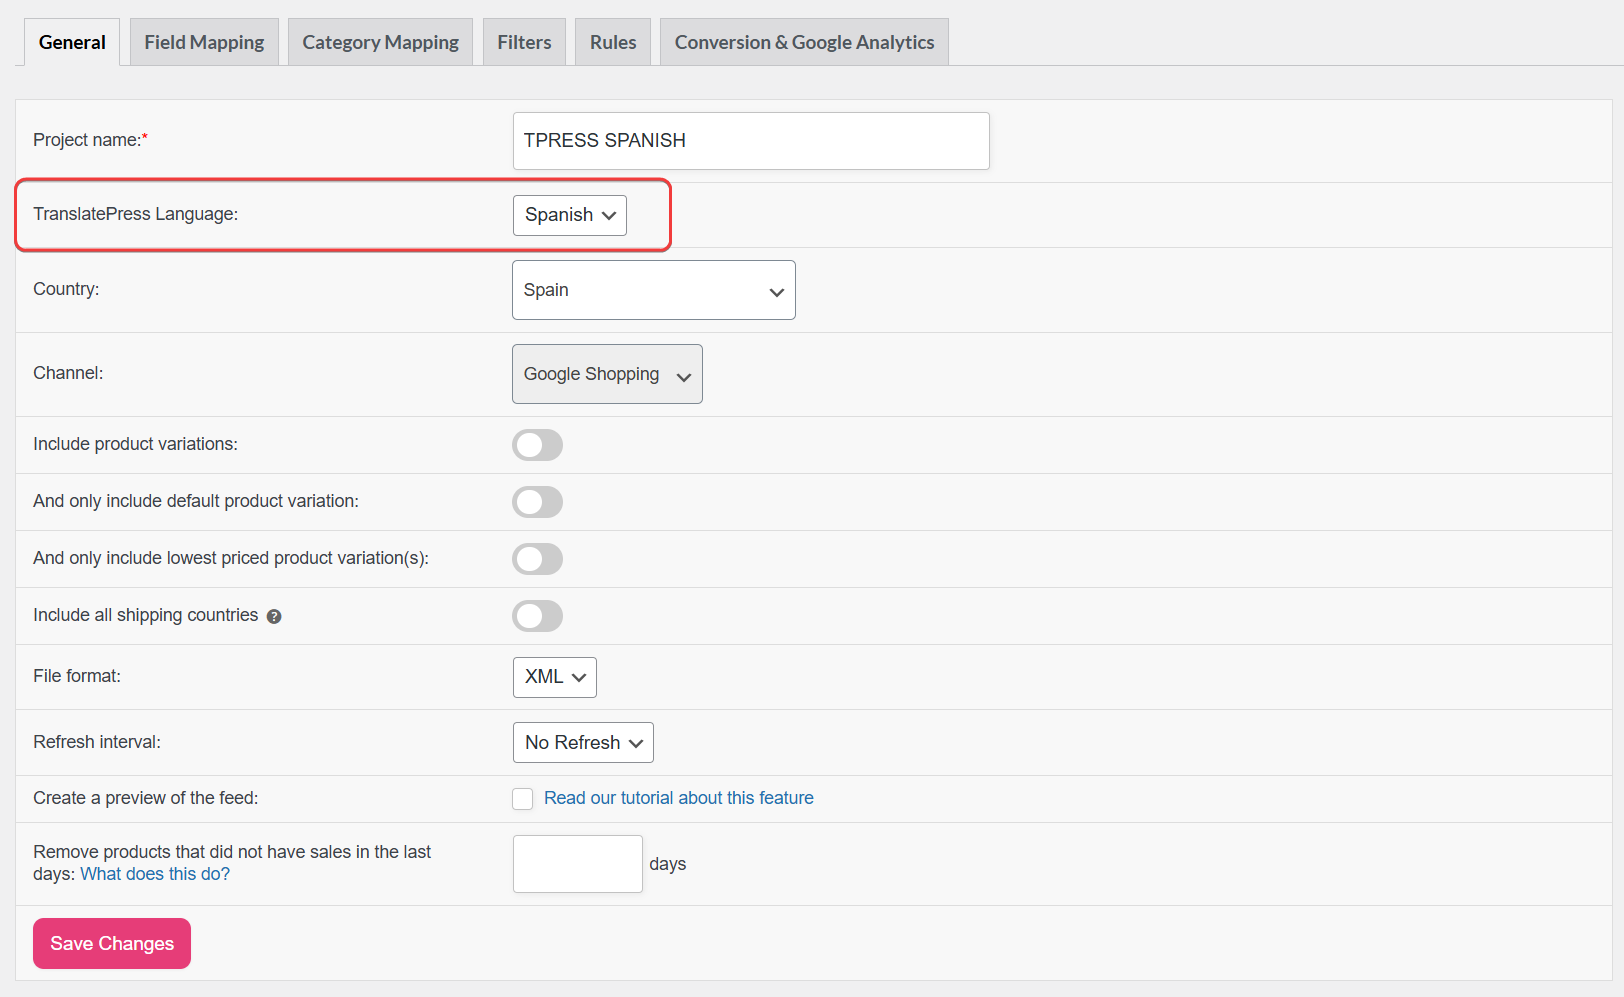Select the Rules tab

[613, 42]
